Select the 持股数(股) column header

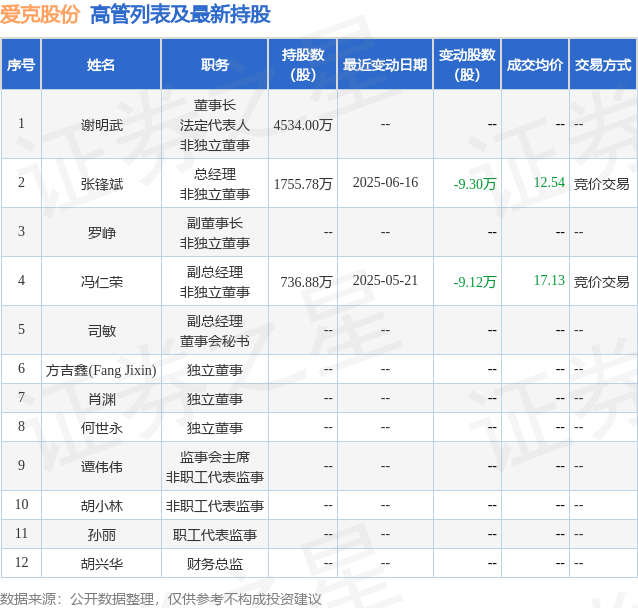coord(303,65)
